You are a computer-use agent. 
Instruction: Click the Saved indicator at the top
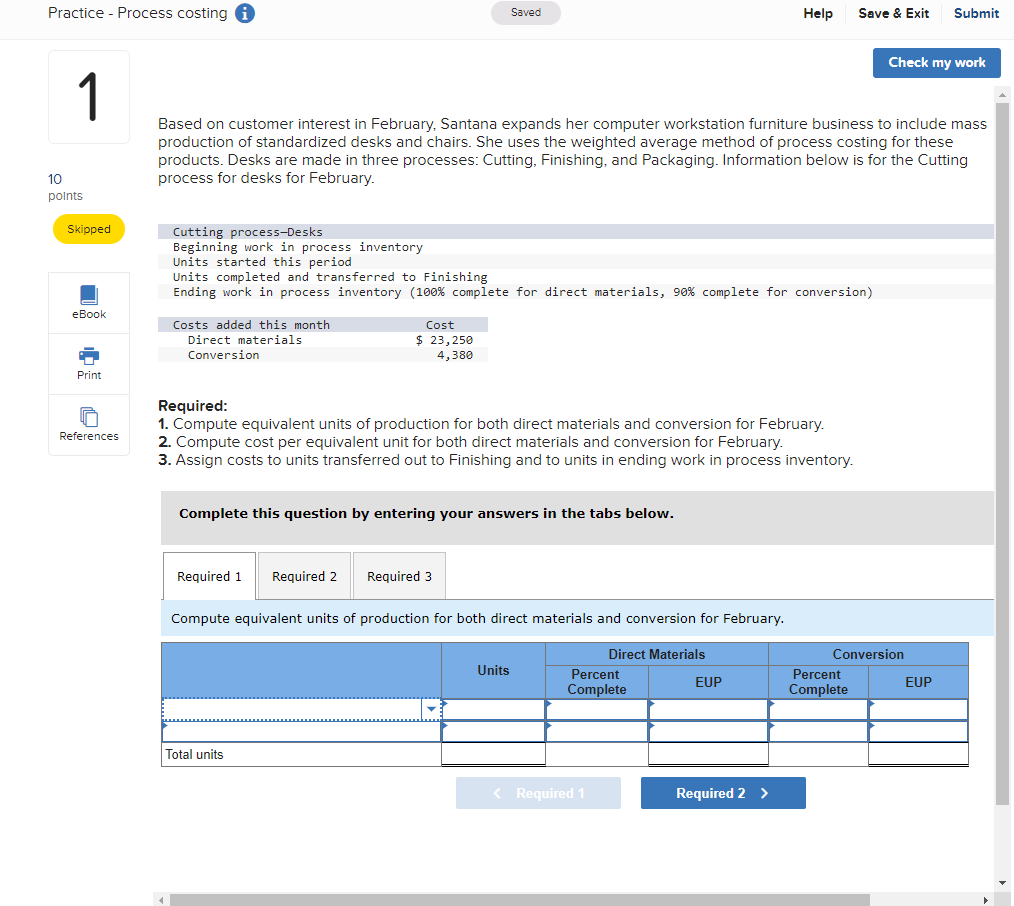(525, 12)
